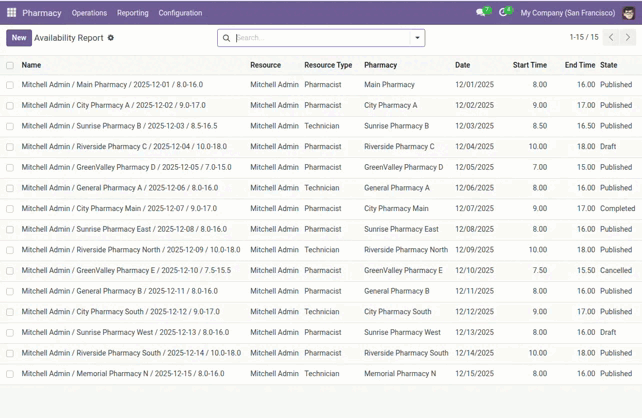
Task: Sort by the End Time column header
Action: click(580, 65)
